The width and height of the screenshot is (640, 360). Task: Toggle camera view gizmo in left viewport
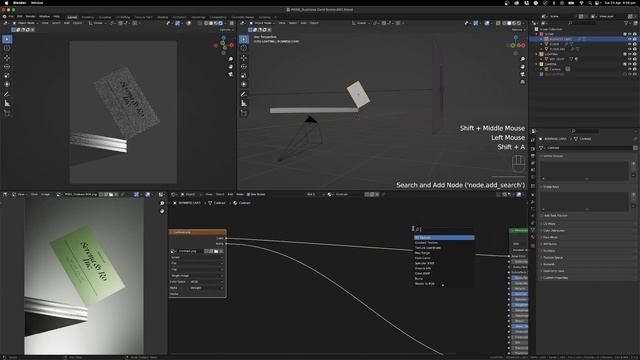point(231,74)
